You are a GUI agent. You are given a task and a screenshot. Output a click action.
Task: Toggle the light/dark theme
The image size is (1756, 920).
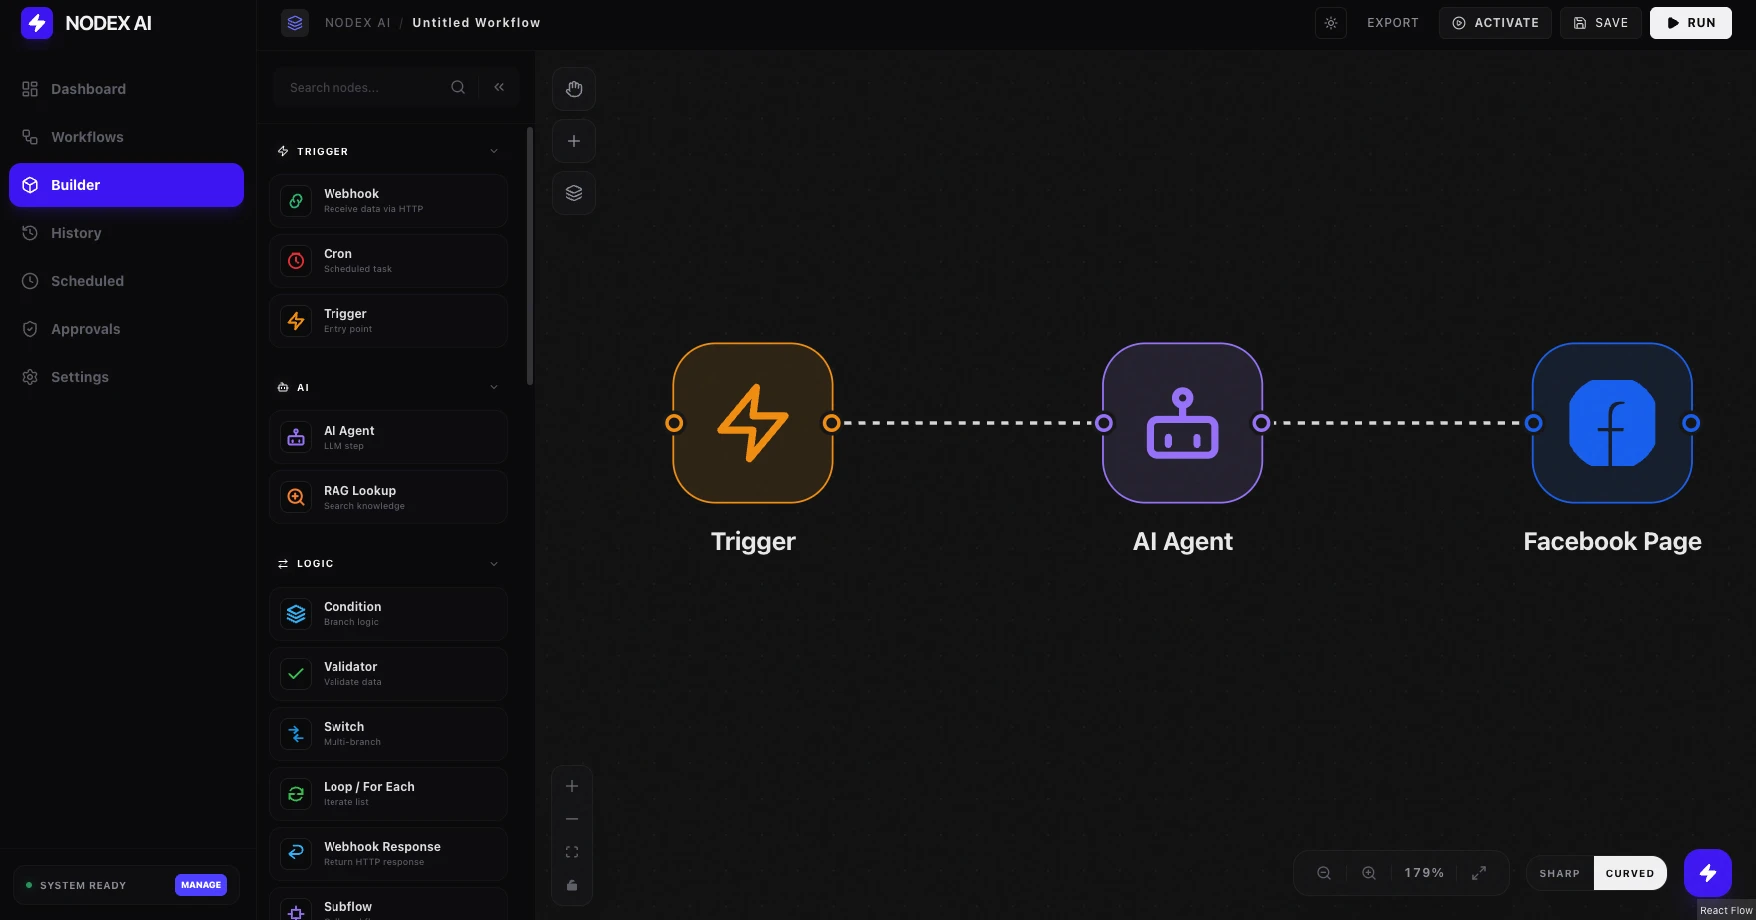[1331, 23]
